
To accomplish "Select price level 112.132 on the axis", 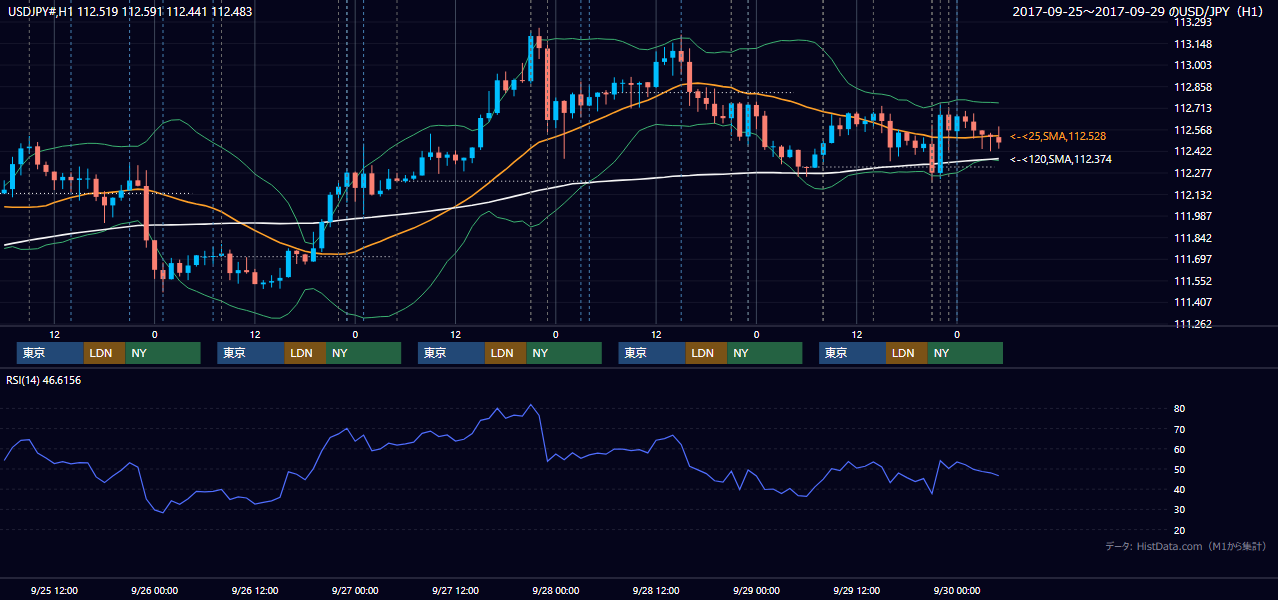I will [x=1192, y=195].
